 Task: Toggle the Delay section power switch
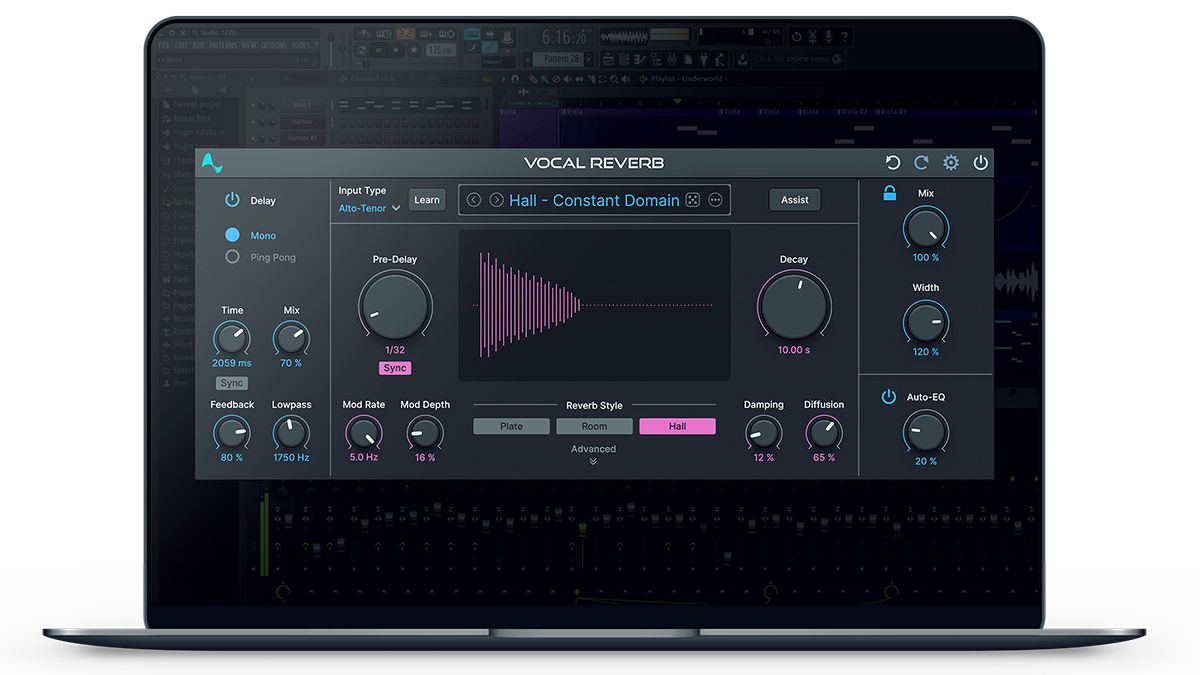(x=230, y=200)
